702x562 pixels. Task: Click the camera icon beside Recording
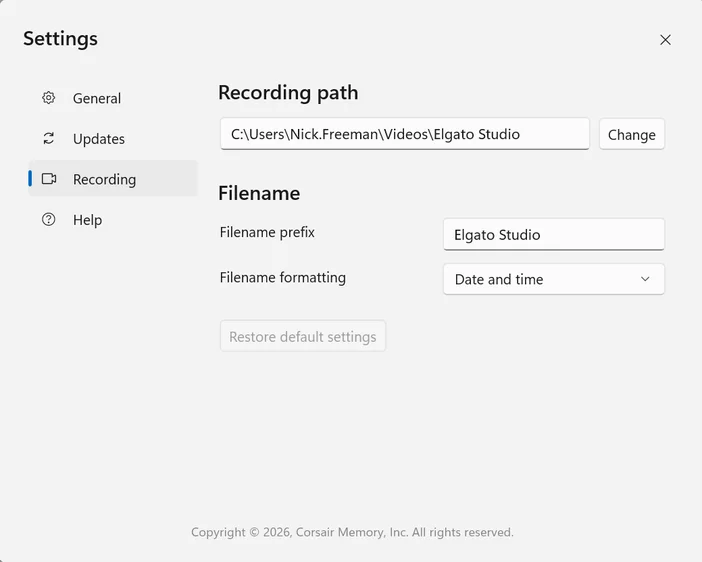[49, 179]
